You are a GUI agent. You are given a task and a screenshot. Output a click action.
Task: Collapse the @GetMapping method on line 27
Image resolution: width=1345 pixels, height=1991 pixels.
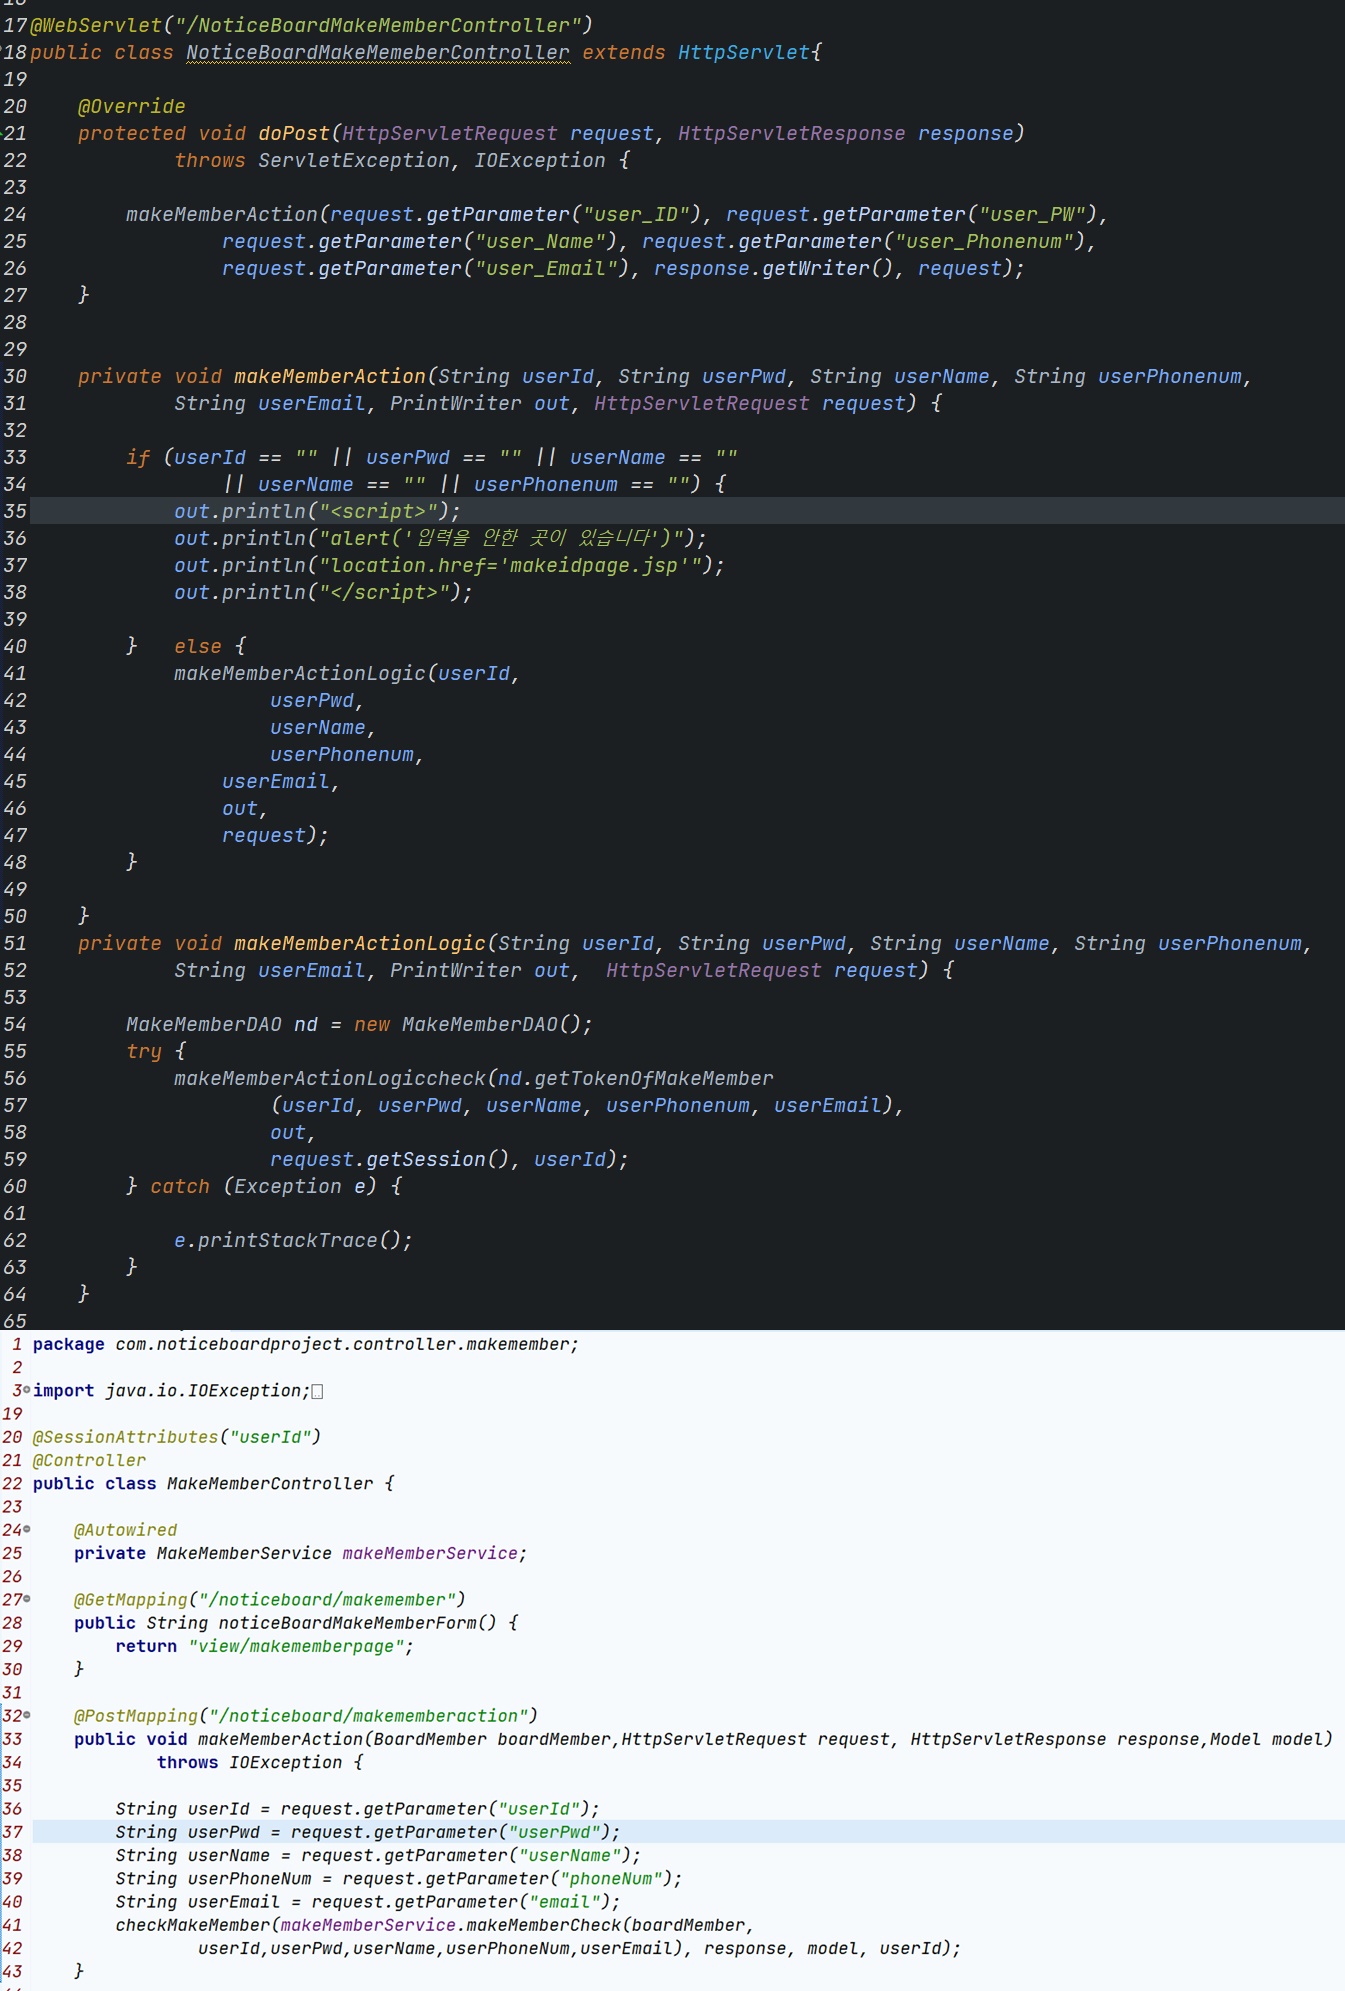(27, 1599)
